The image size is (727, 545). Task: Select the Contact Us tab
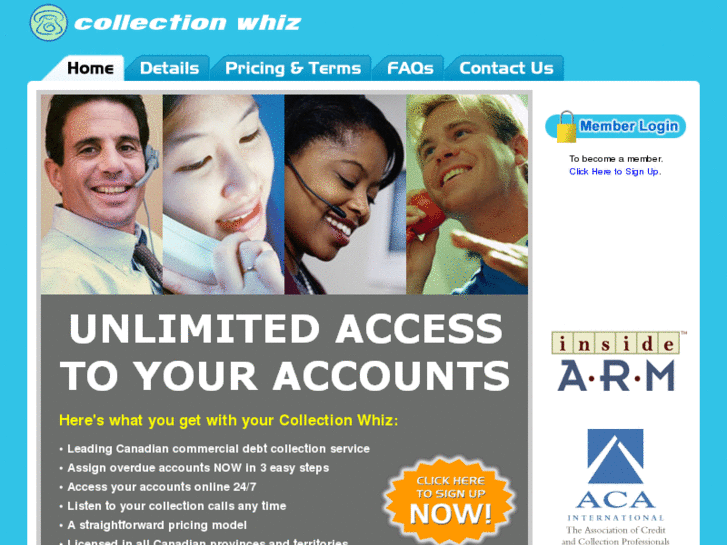(x=506, y=68)
